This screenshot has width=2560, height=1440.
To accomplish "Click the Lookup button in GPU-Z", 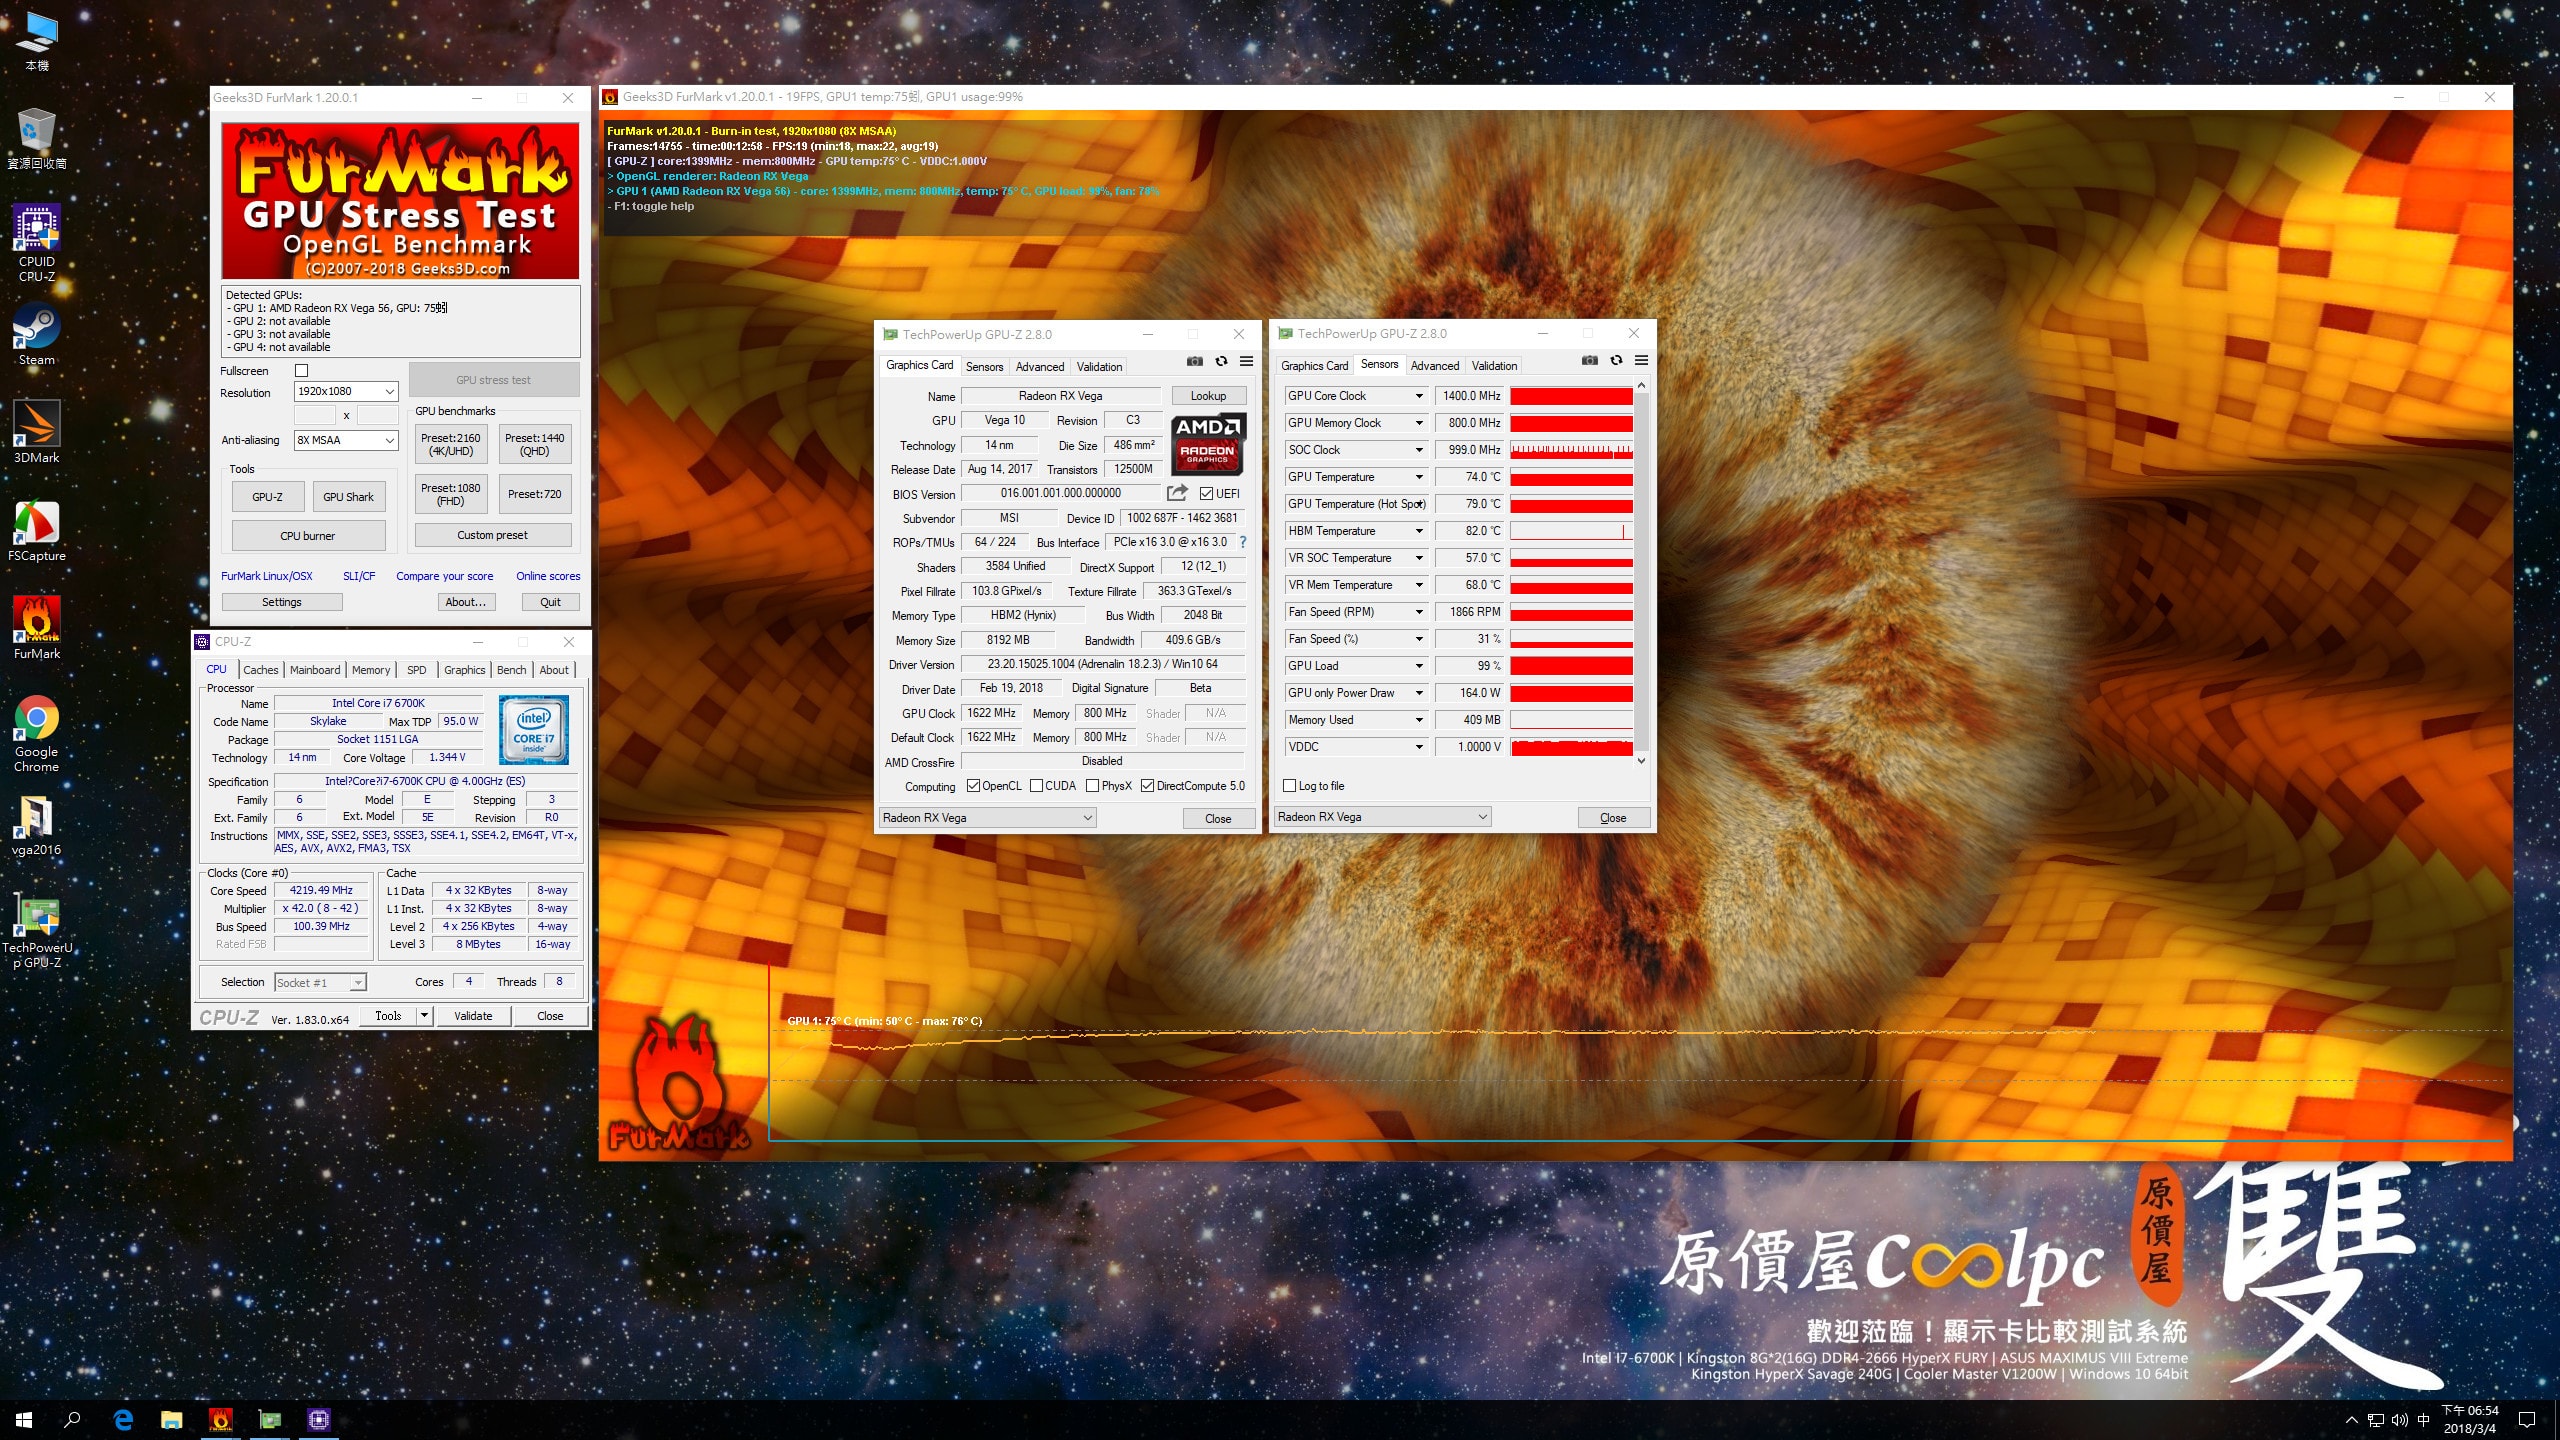I will (1208, 396).
